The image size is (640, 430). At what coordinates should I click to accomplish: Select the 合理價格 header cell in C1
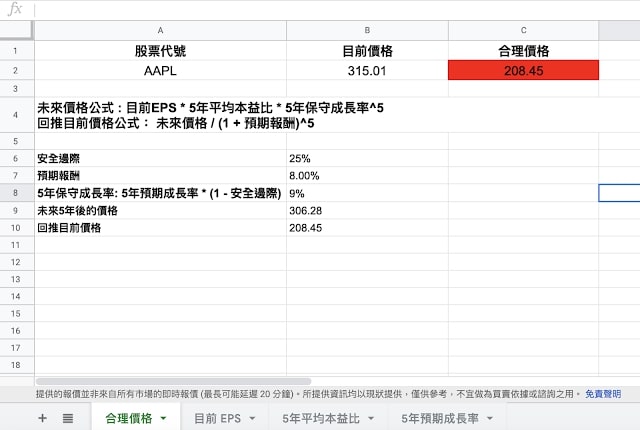pyautogui.click(x=523, y=51)
